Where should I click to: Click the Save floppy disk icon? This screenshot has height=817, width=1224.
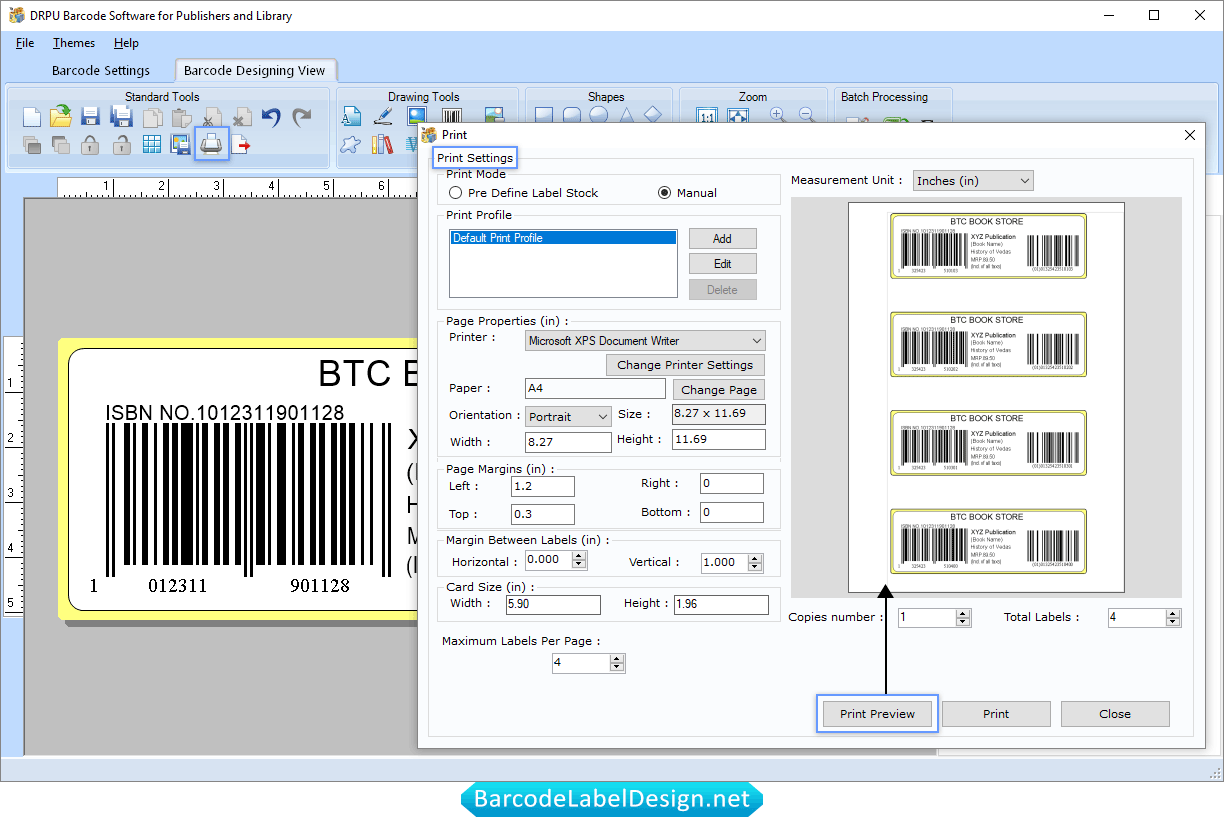pos(91,117)
